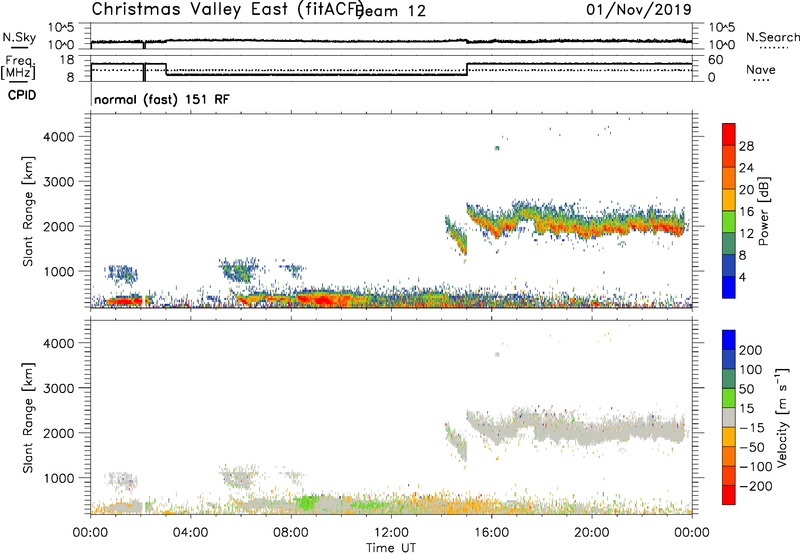Click the plot title 'Christmas Valley East (fitACF)'

pos(227,9)
